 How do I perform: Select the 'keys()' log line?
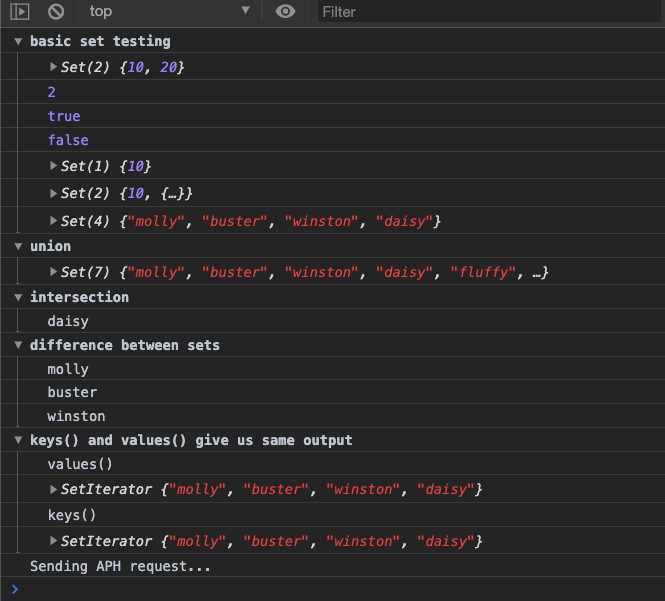point(72,515)
